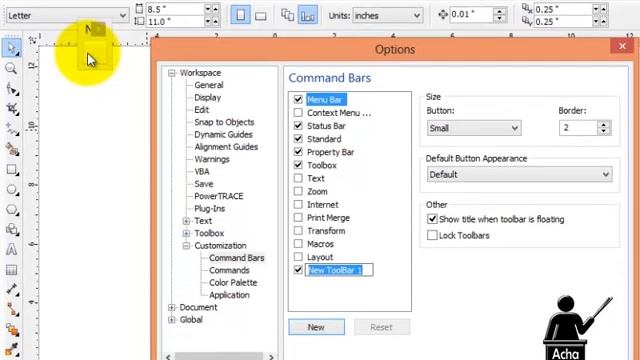Close the Options dialog

click(x=622, y=46)
